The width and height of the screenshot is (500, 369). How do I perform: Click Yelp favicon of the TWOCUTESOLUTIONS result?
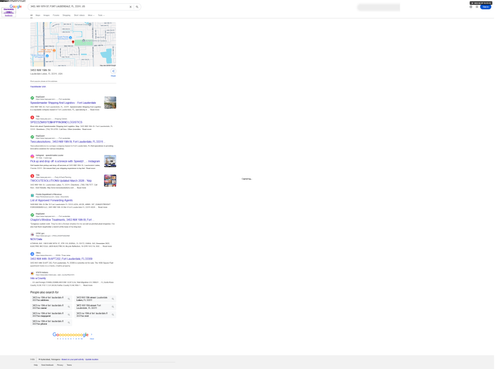[32, 176]
